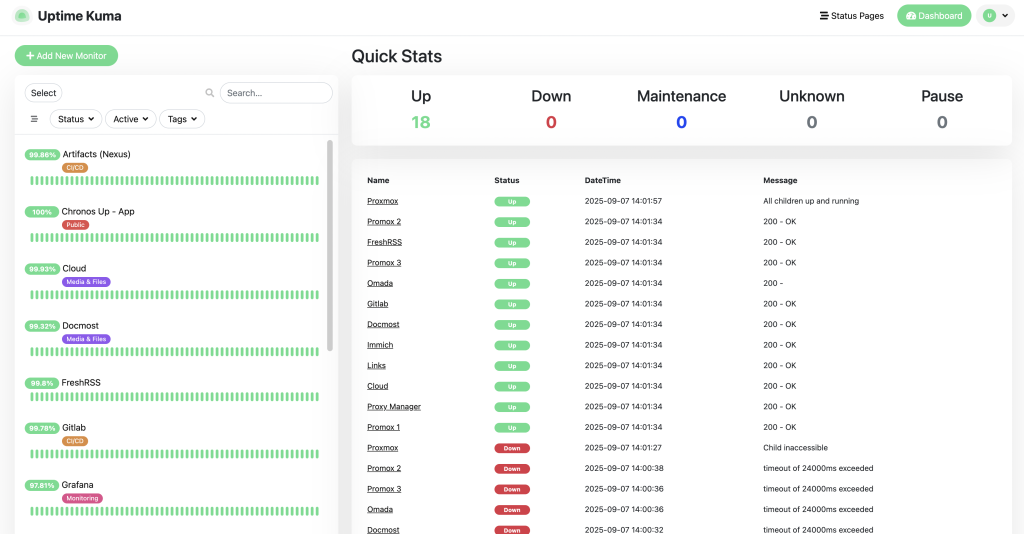This screenshot has width=1024, height=534.
Task: Click the Name column header
Action: tap(378, 180)
